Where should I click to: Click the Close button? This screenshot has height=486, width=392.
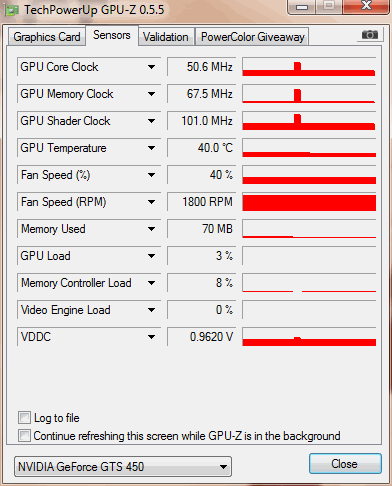(x=345, y=464)
